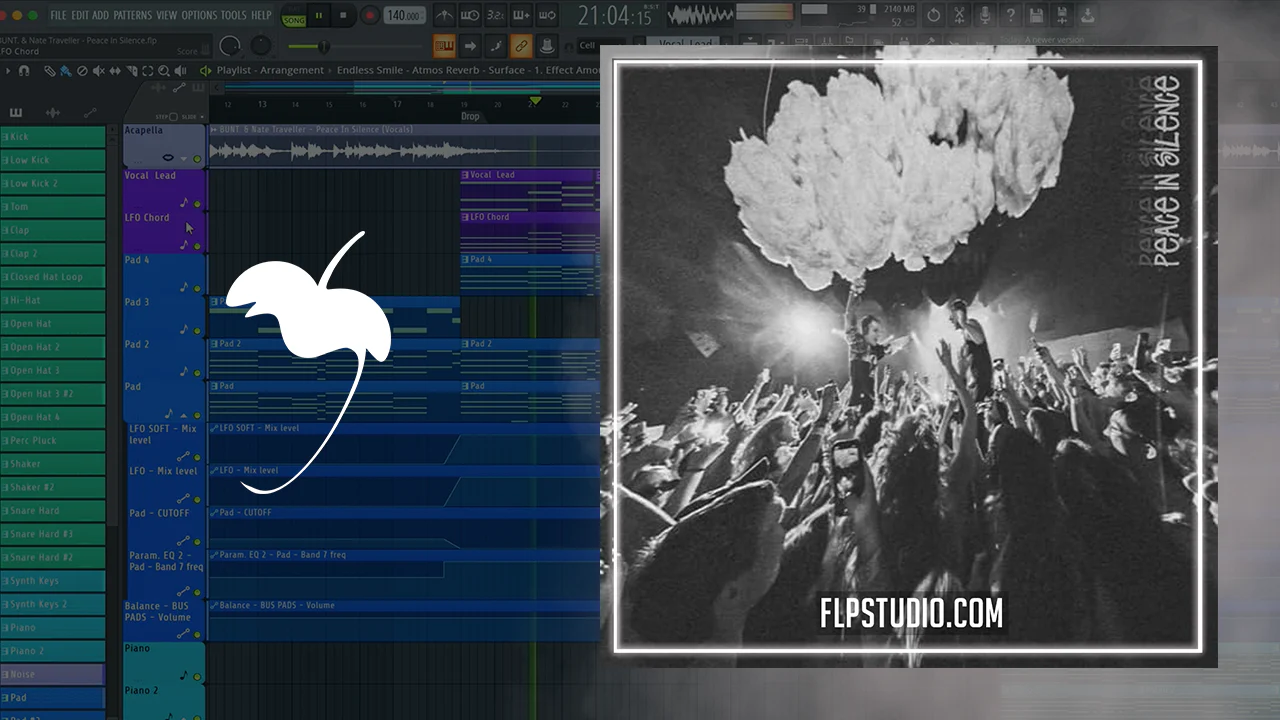Pause playback with the pause button

[x=319, y=16]
